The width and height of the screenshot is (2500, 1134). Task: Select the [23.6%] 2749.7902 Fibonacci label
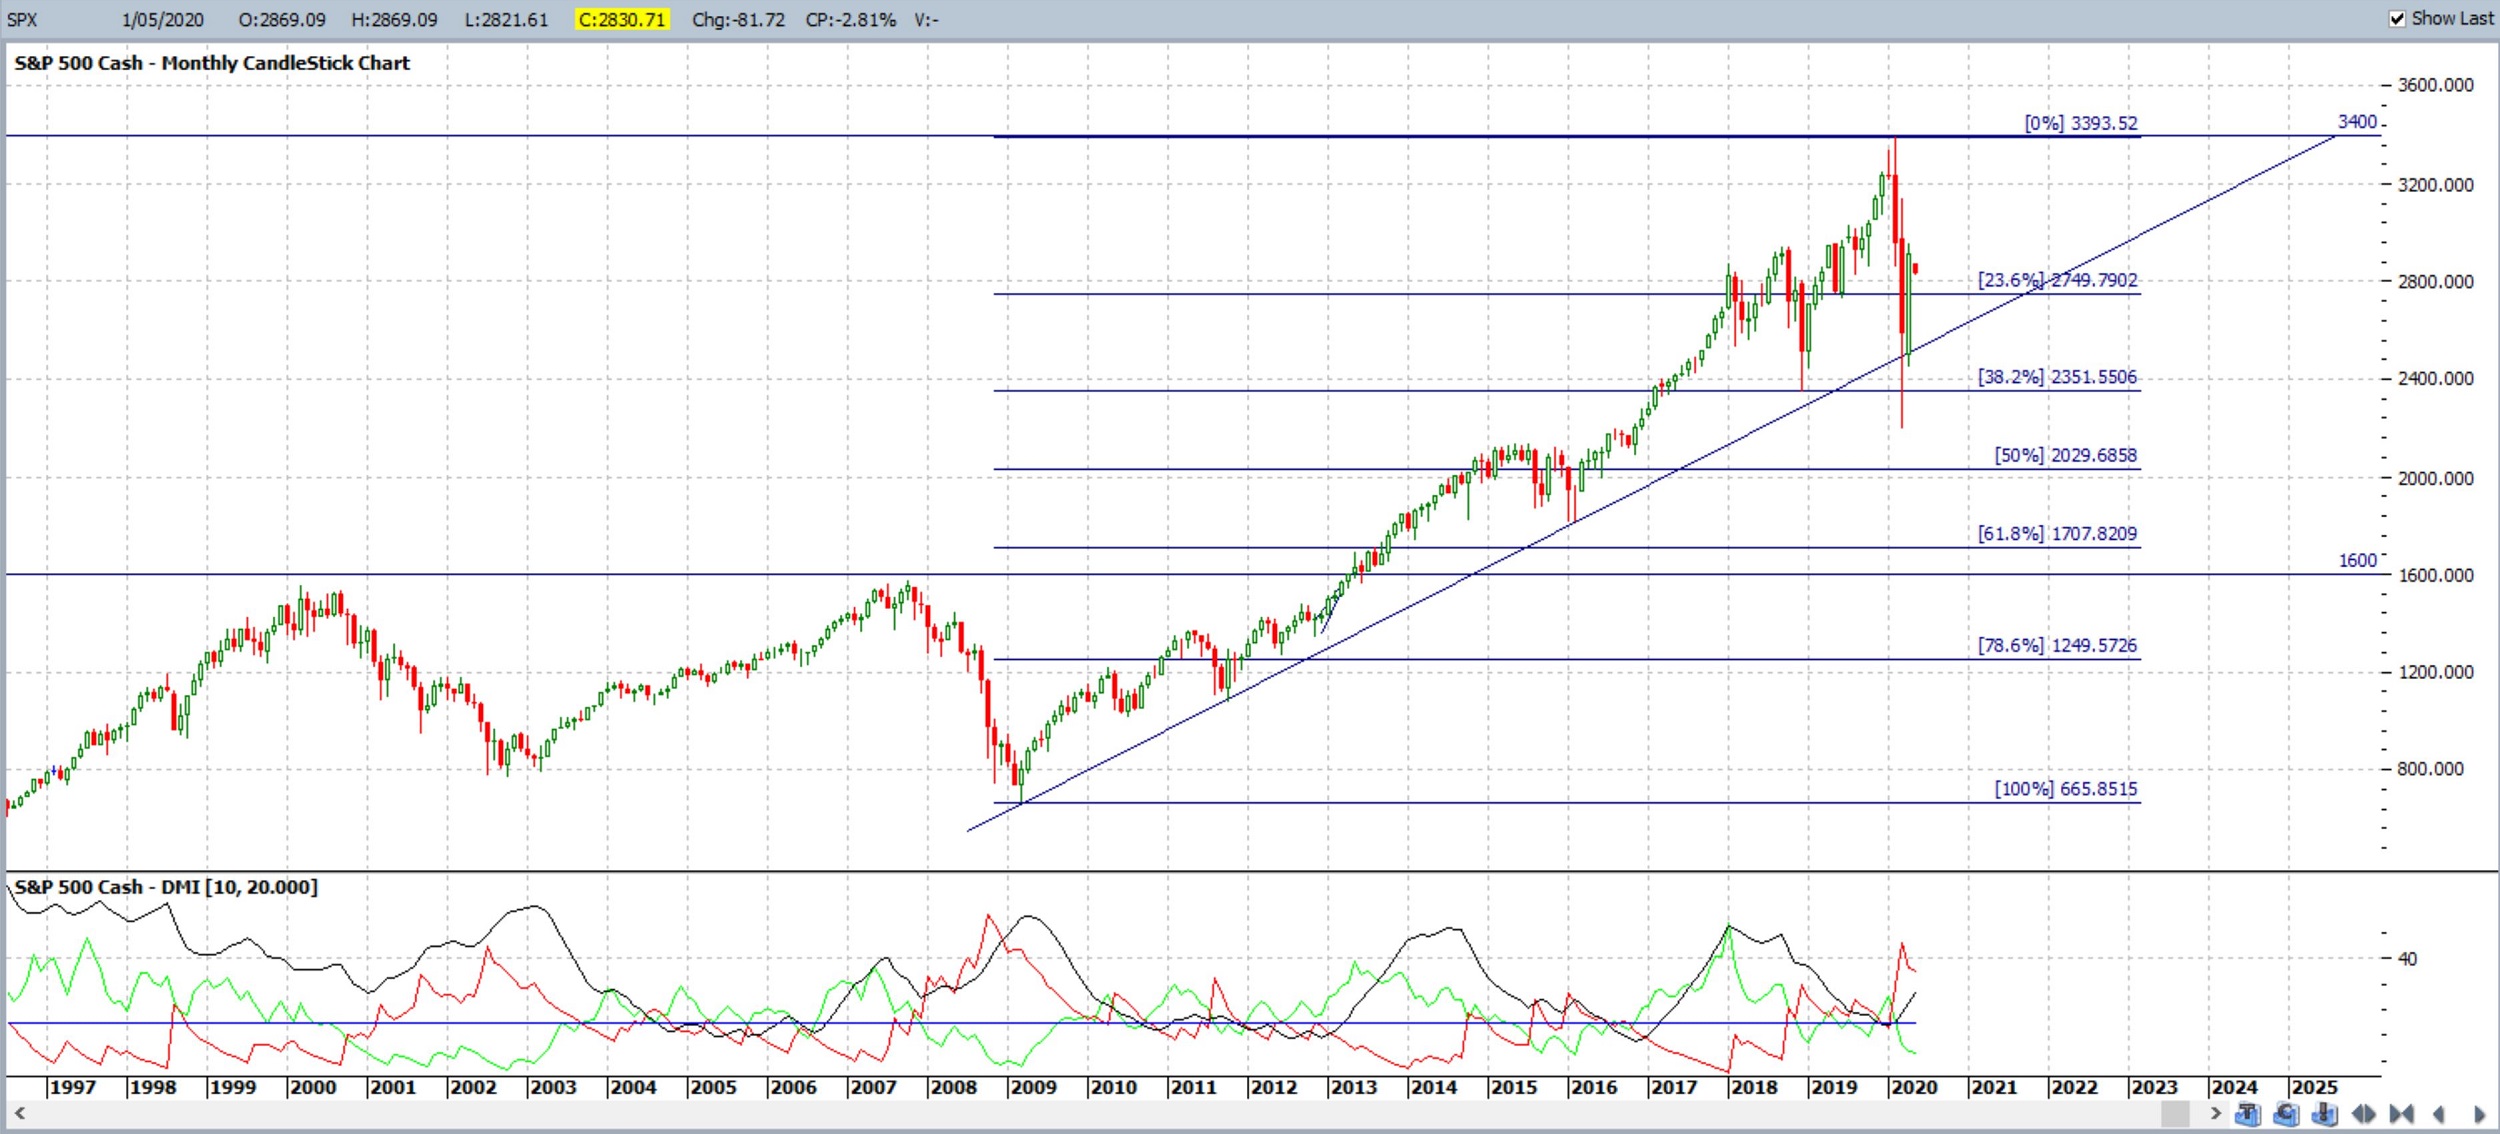pyautogui.click(x=2057, y=280)
